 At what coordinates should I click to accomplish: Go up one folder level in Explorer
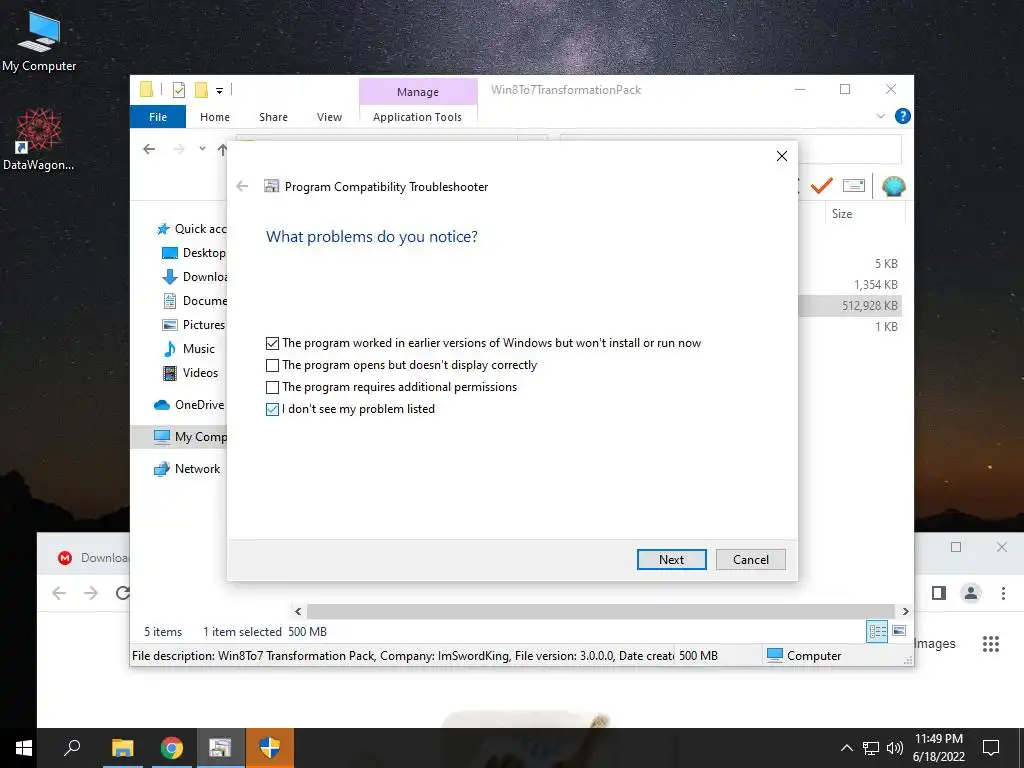pos(222,150)
